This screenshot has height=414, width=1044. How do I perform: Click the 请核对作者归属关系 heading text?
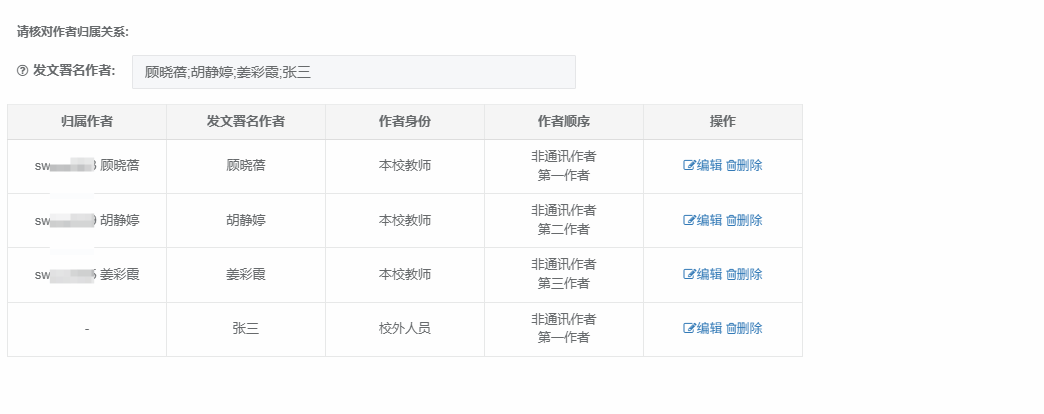[73, 32]
